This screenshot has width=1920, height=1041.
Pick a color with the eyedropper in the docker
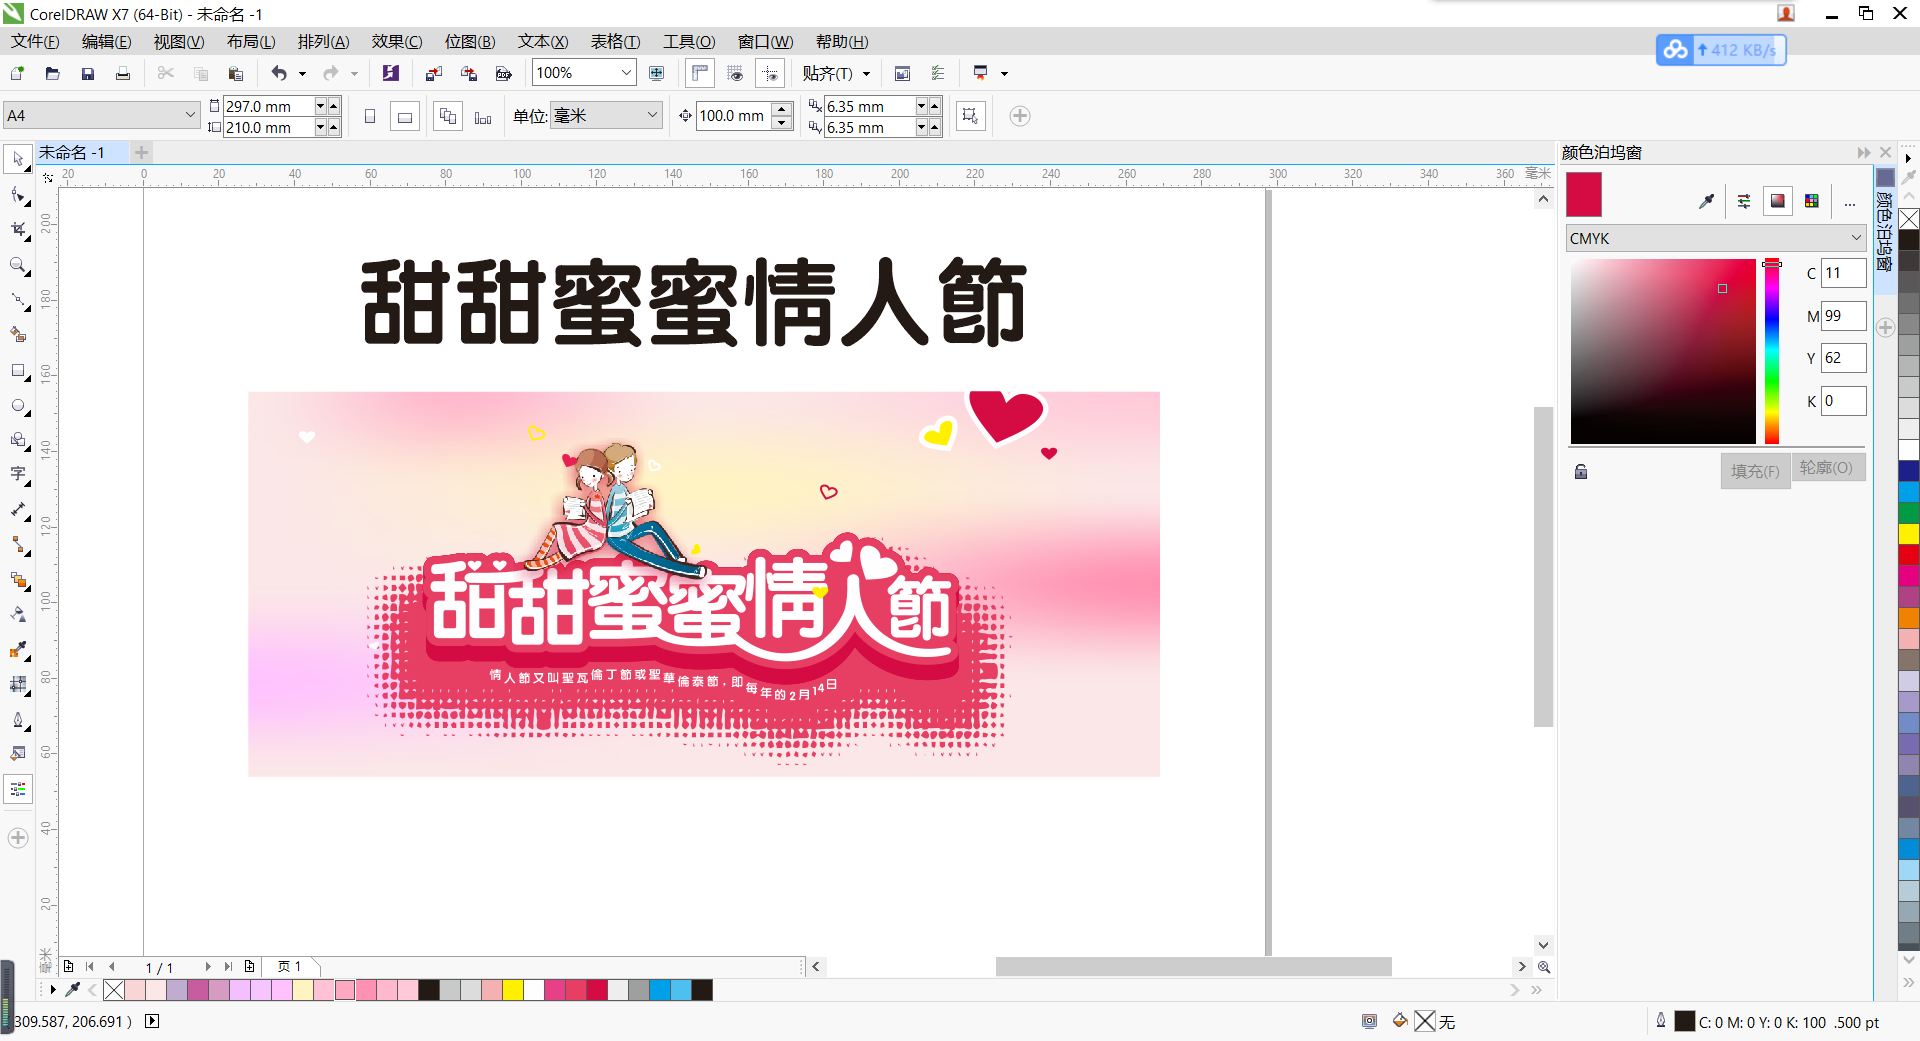(x=1707, y=200)
